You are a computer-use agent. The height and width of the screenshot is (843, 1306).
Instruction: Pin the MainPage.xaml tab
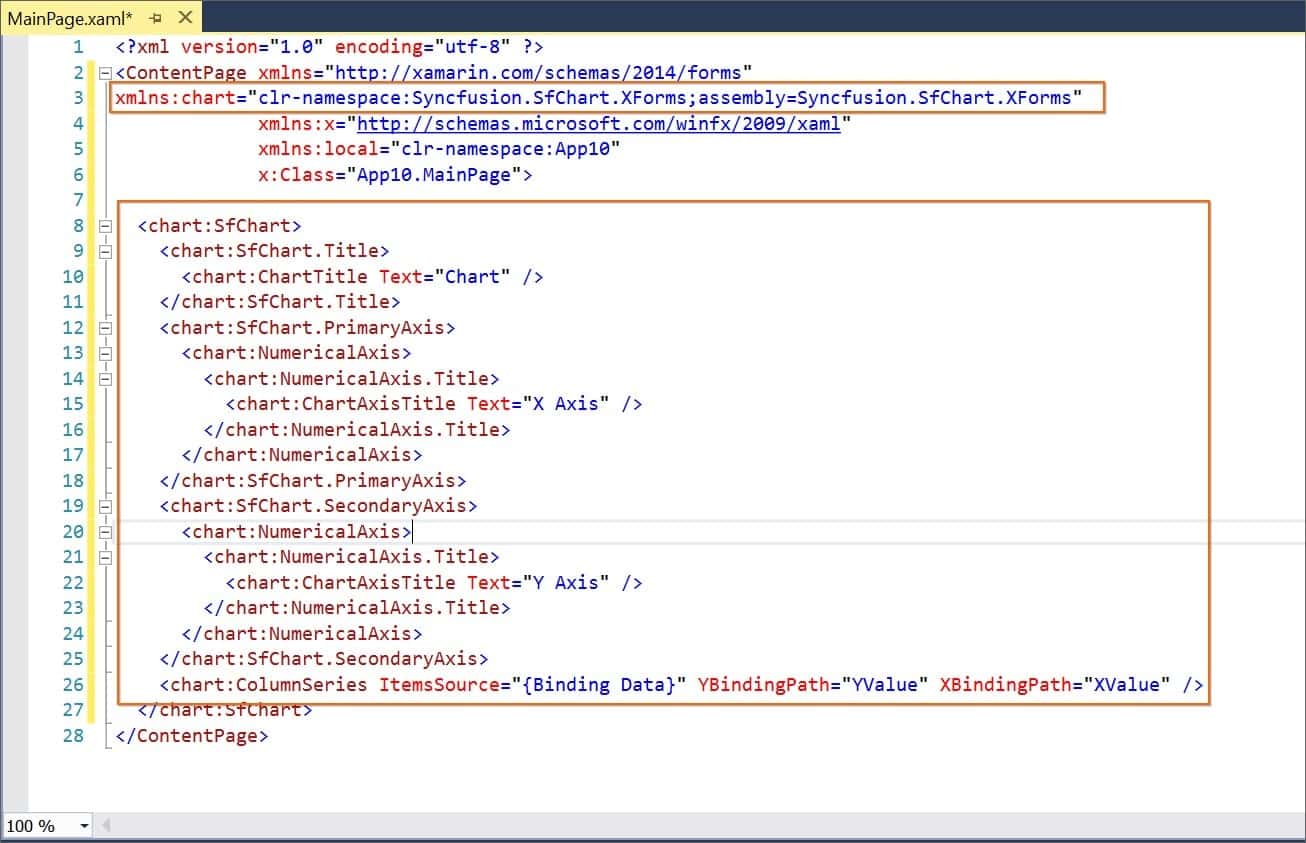pos(157,19)
